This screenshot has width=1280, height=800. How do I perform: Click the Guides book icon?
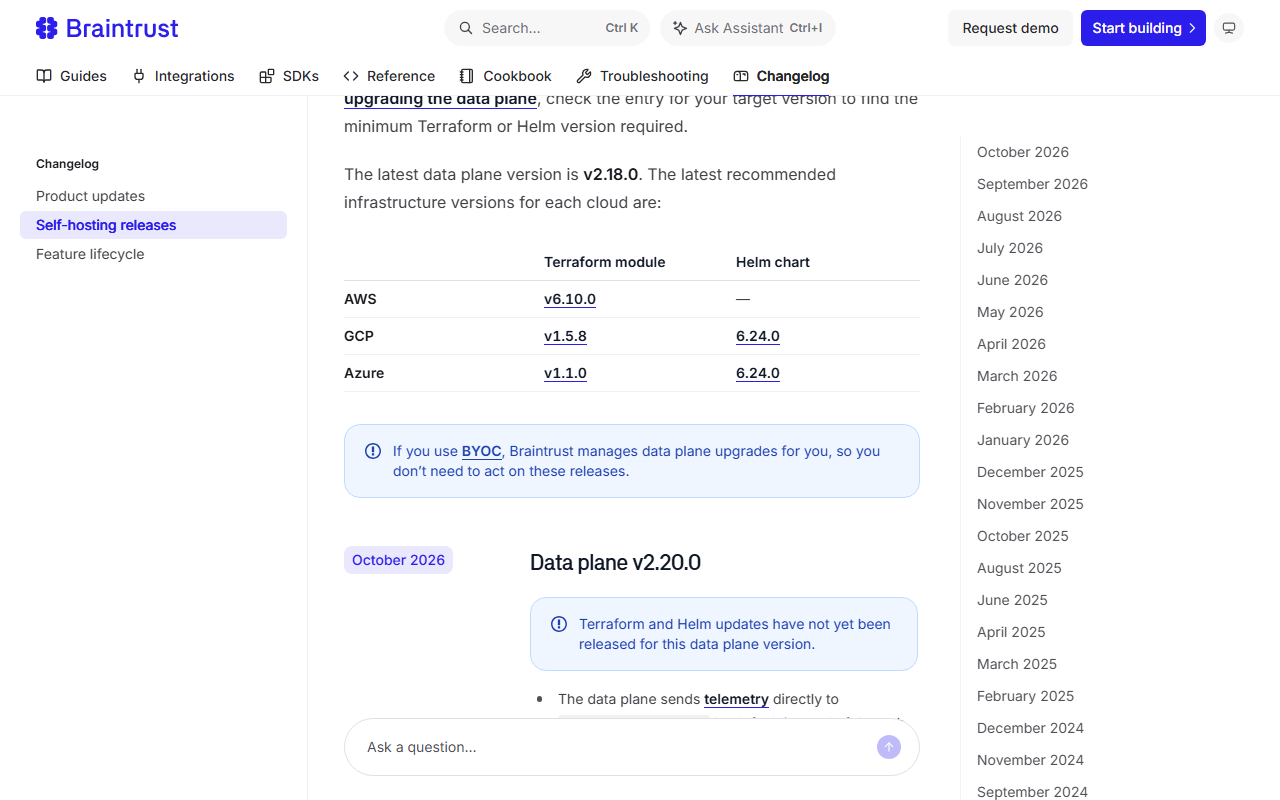(44, 76)
